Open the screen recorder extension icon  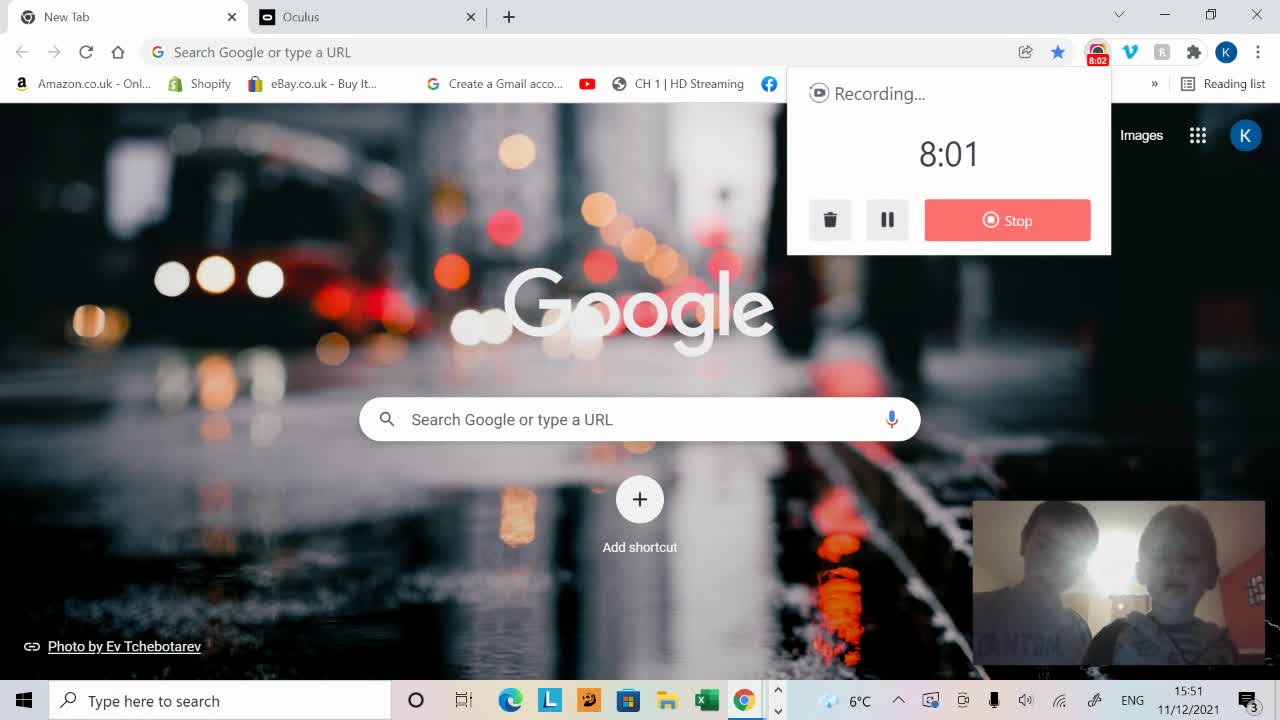point(1097,53)
